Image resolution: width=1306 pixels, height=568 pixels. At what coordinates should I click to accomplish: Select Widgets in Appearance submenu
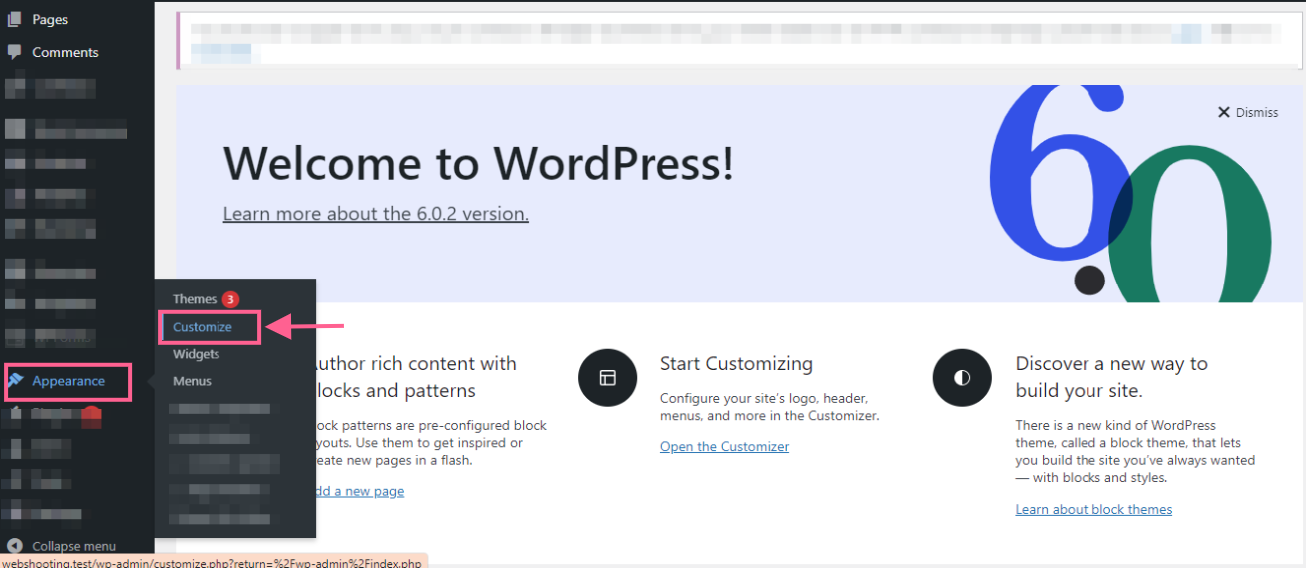[x=196, y=354]
